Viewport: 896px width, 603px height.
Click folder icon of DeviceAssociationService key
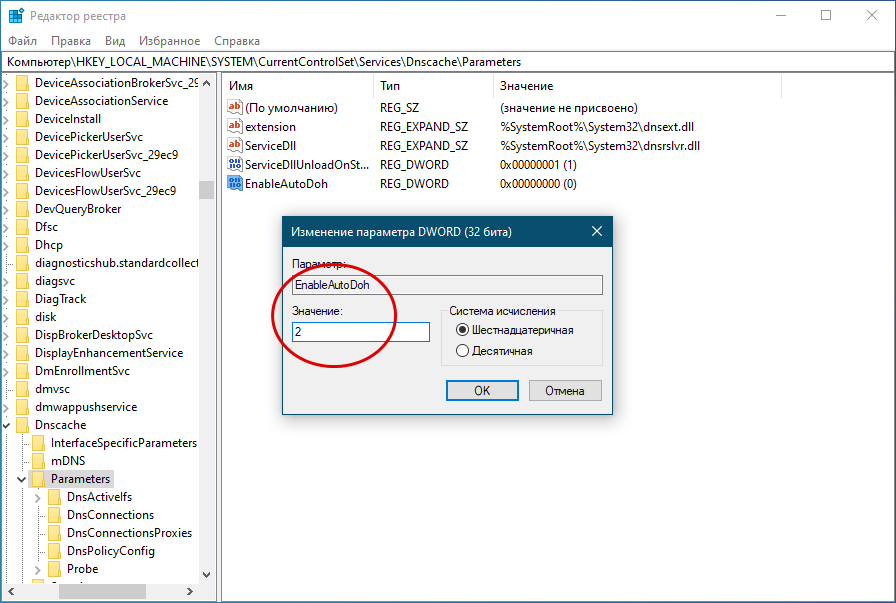[23, 101]
